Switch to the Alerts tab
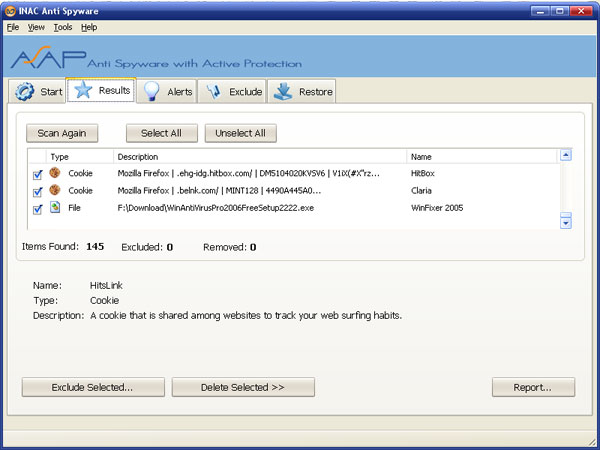Screen dimensions: 600x450 click(x=167, y=91)
